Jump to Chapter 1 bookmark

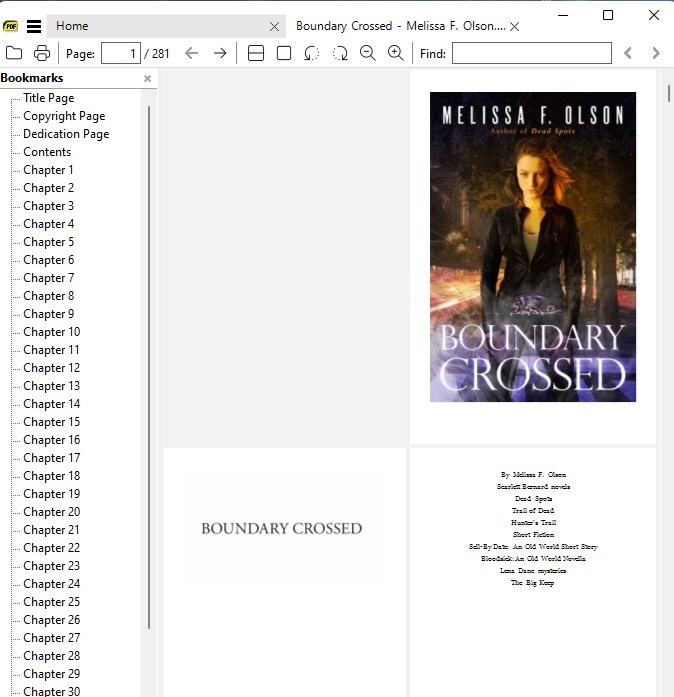coord(48,170)
